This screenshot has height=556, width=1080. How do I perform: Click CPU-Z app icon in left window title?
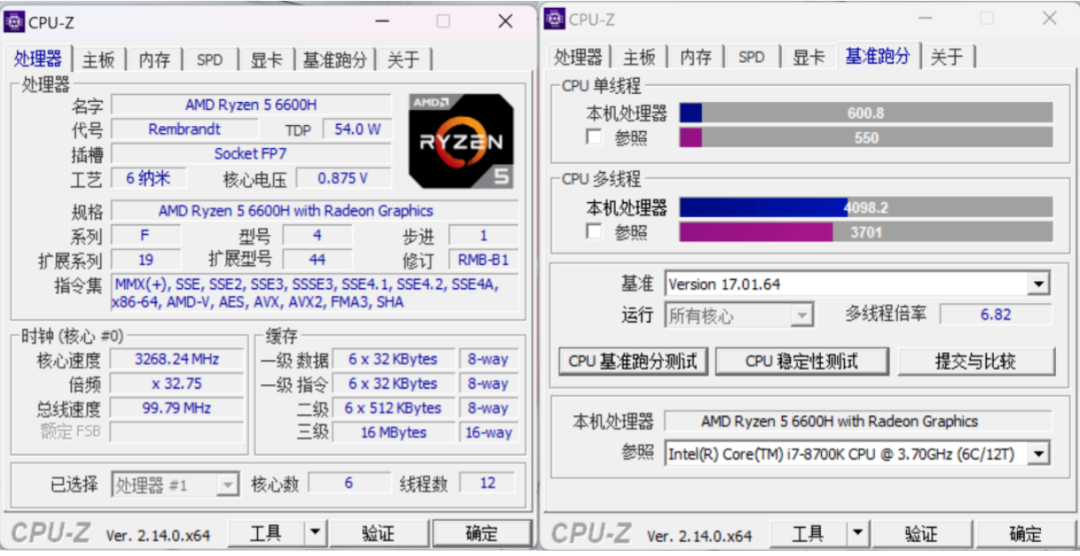click(x=14, y=21)
